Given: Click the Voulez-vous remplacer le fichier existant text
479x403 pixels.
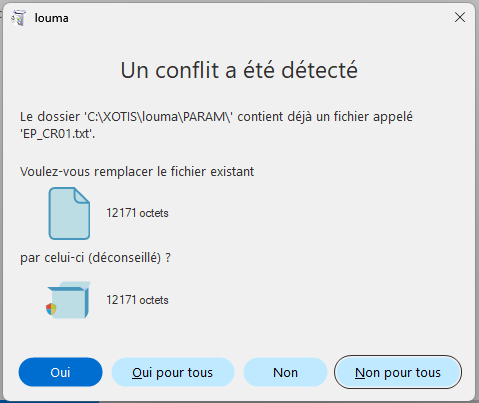Looking at the screenshot, I should click(x=137, y=172).
